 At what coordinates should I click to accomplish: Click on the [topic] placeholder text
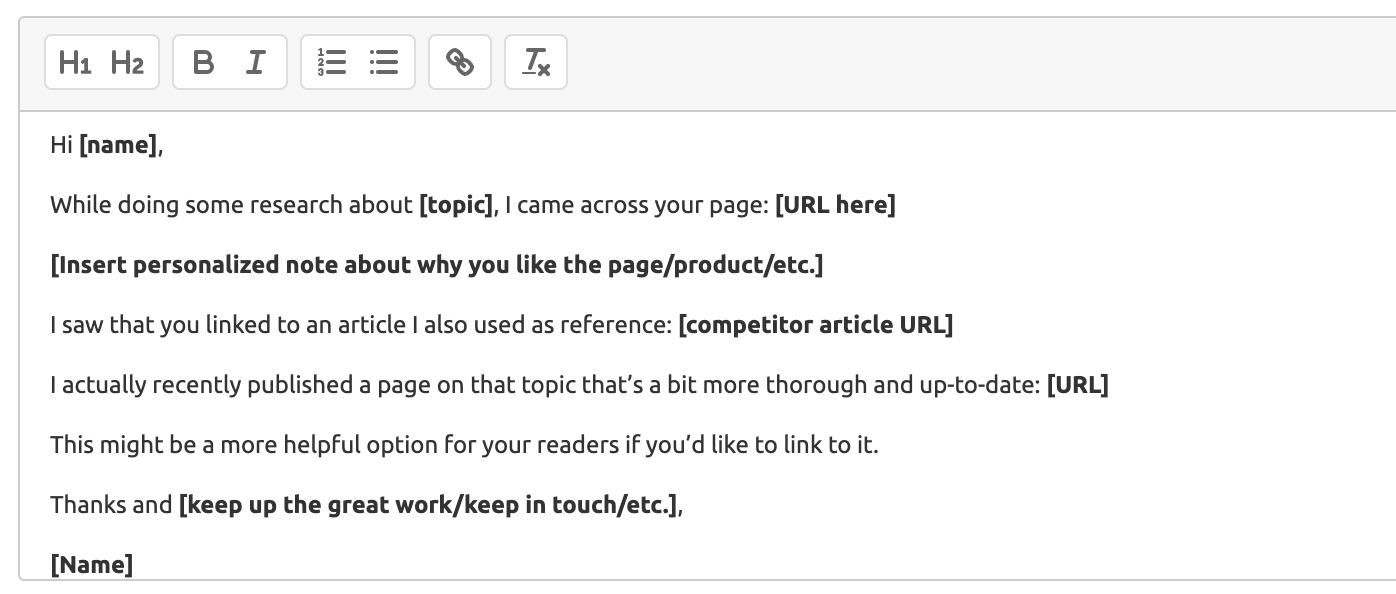click(x=455, y=206)
